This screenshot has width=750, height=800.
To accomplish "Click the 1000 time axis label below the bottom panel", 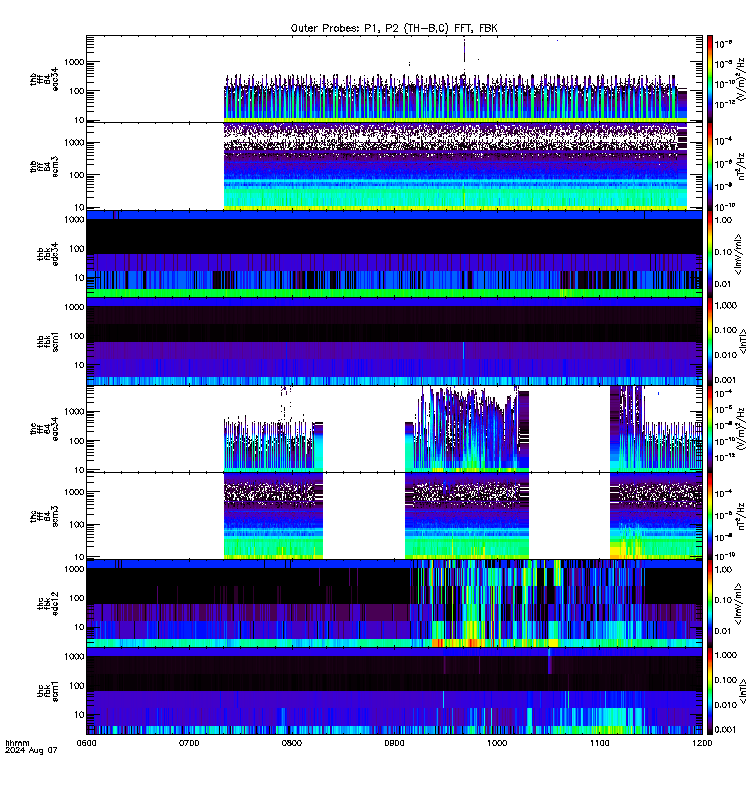I will (x=497, y=743).
